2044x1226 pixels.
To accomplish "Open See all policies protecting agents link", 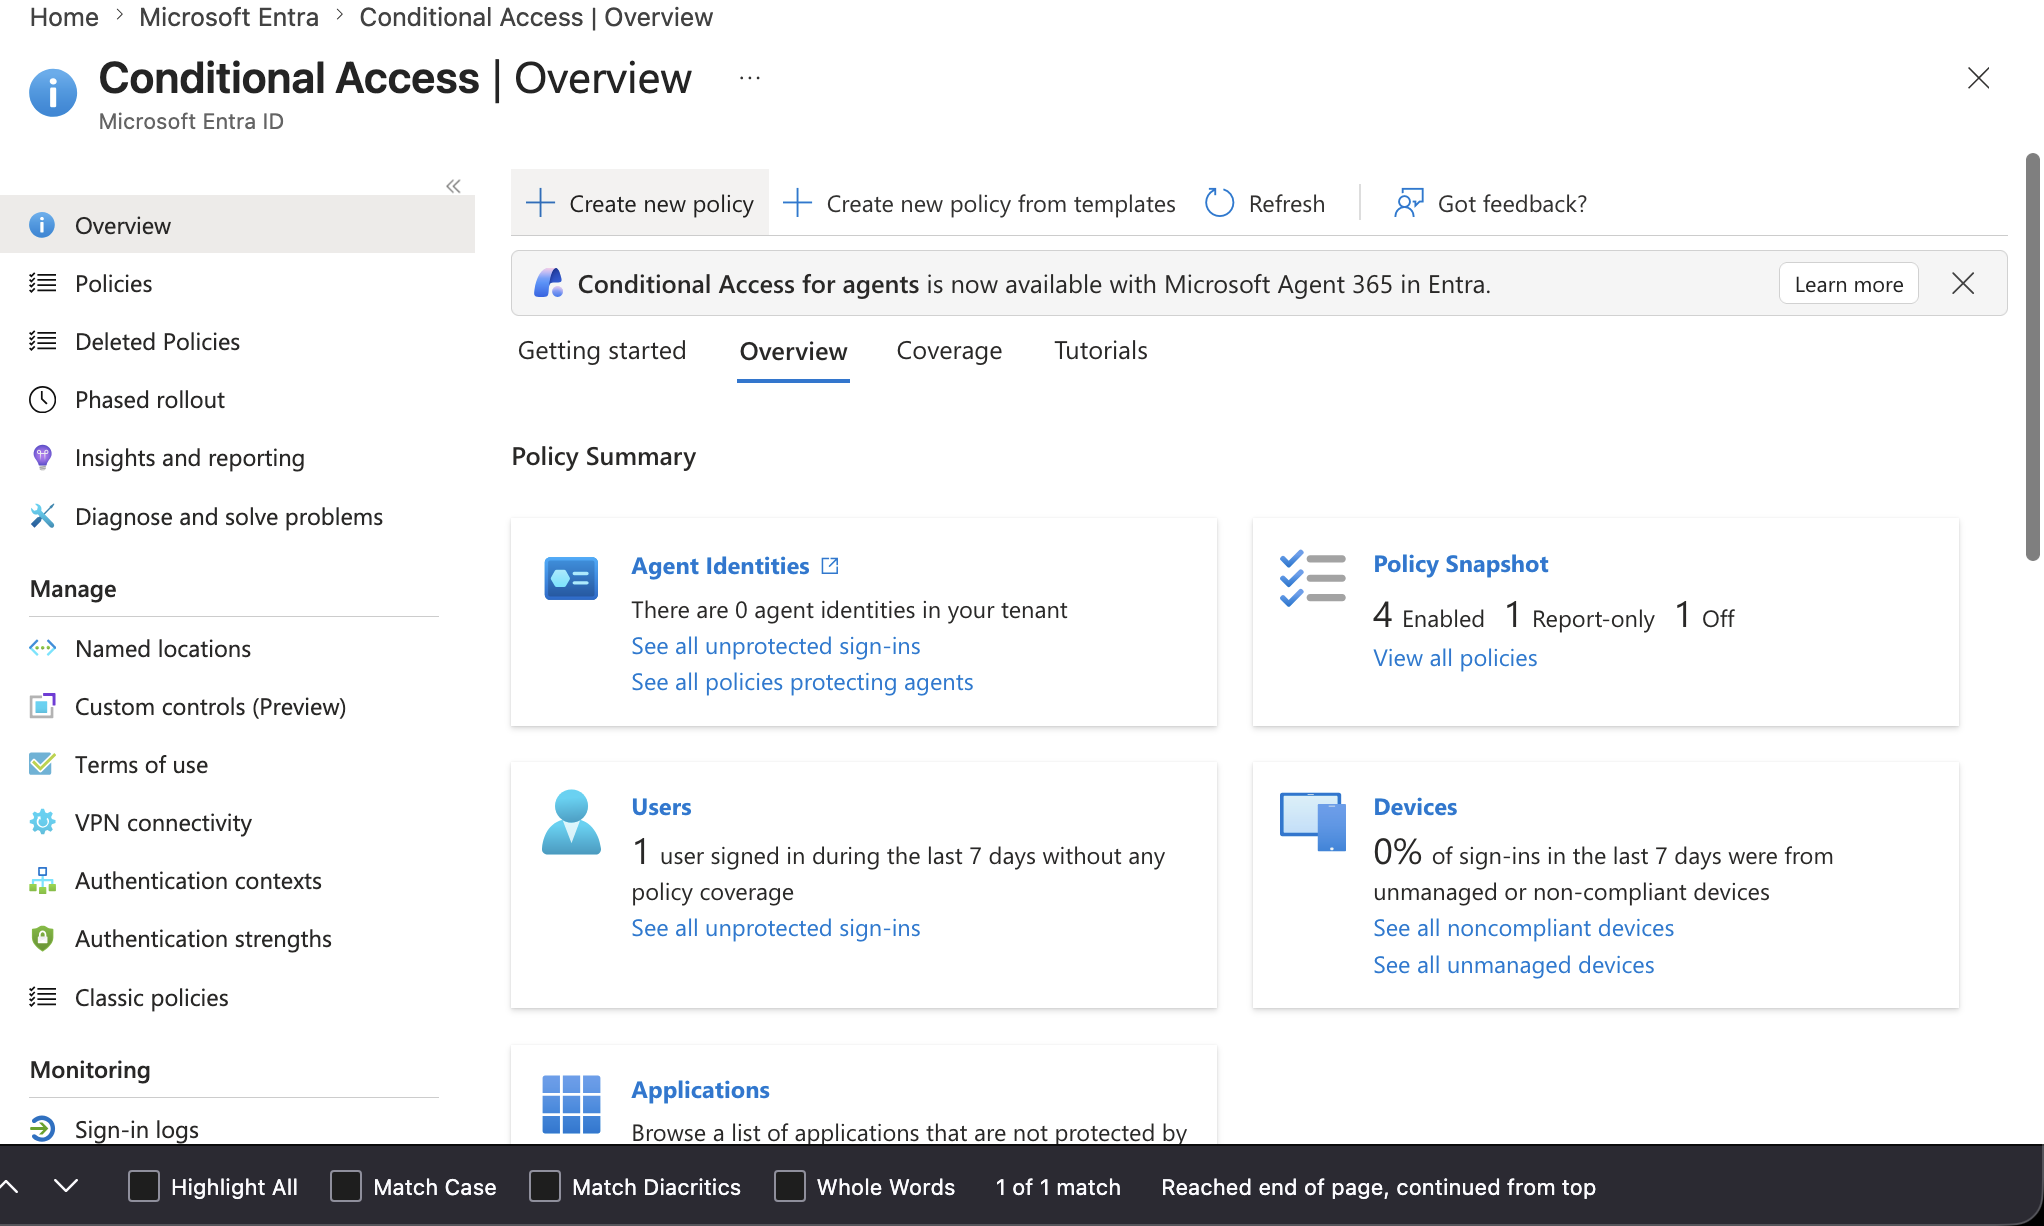I will click(x=802, y=682).
